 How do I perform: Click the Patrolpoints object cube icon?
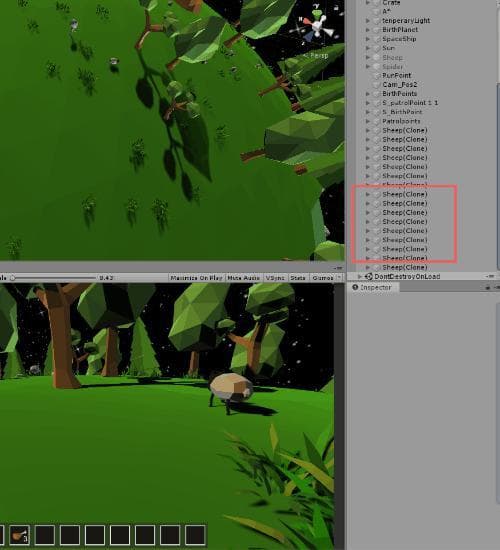click(x=376, y=121)
